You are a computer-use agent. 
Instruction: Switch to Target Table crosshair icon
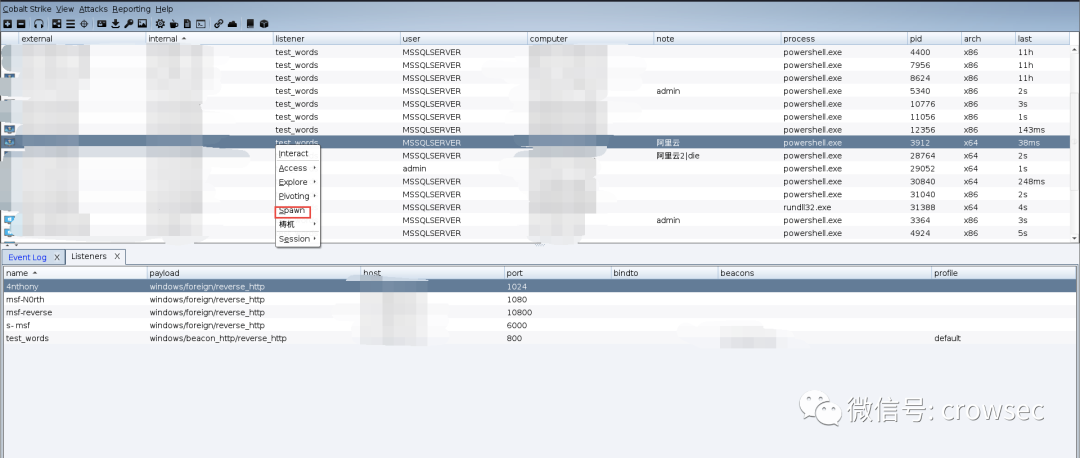coord(84,23)
